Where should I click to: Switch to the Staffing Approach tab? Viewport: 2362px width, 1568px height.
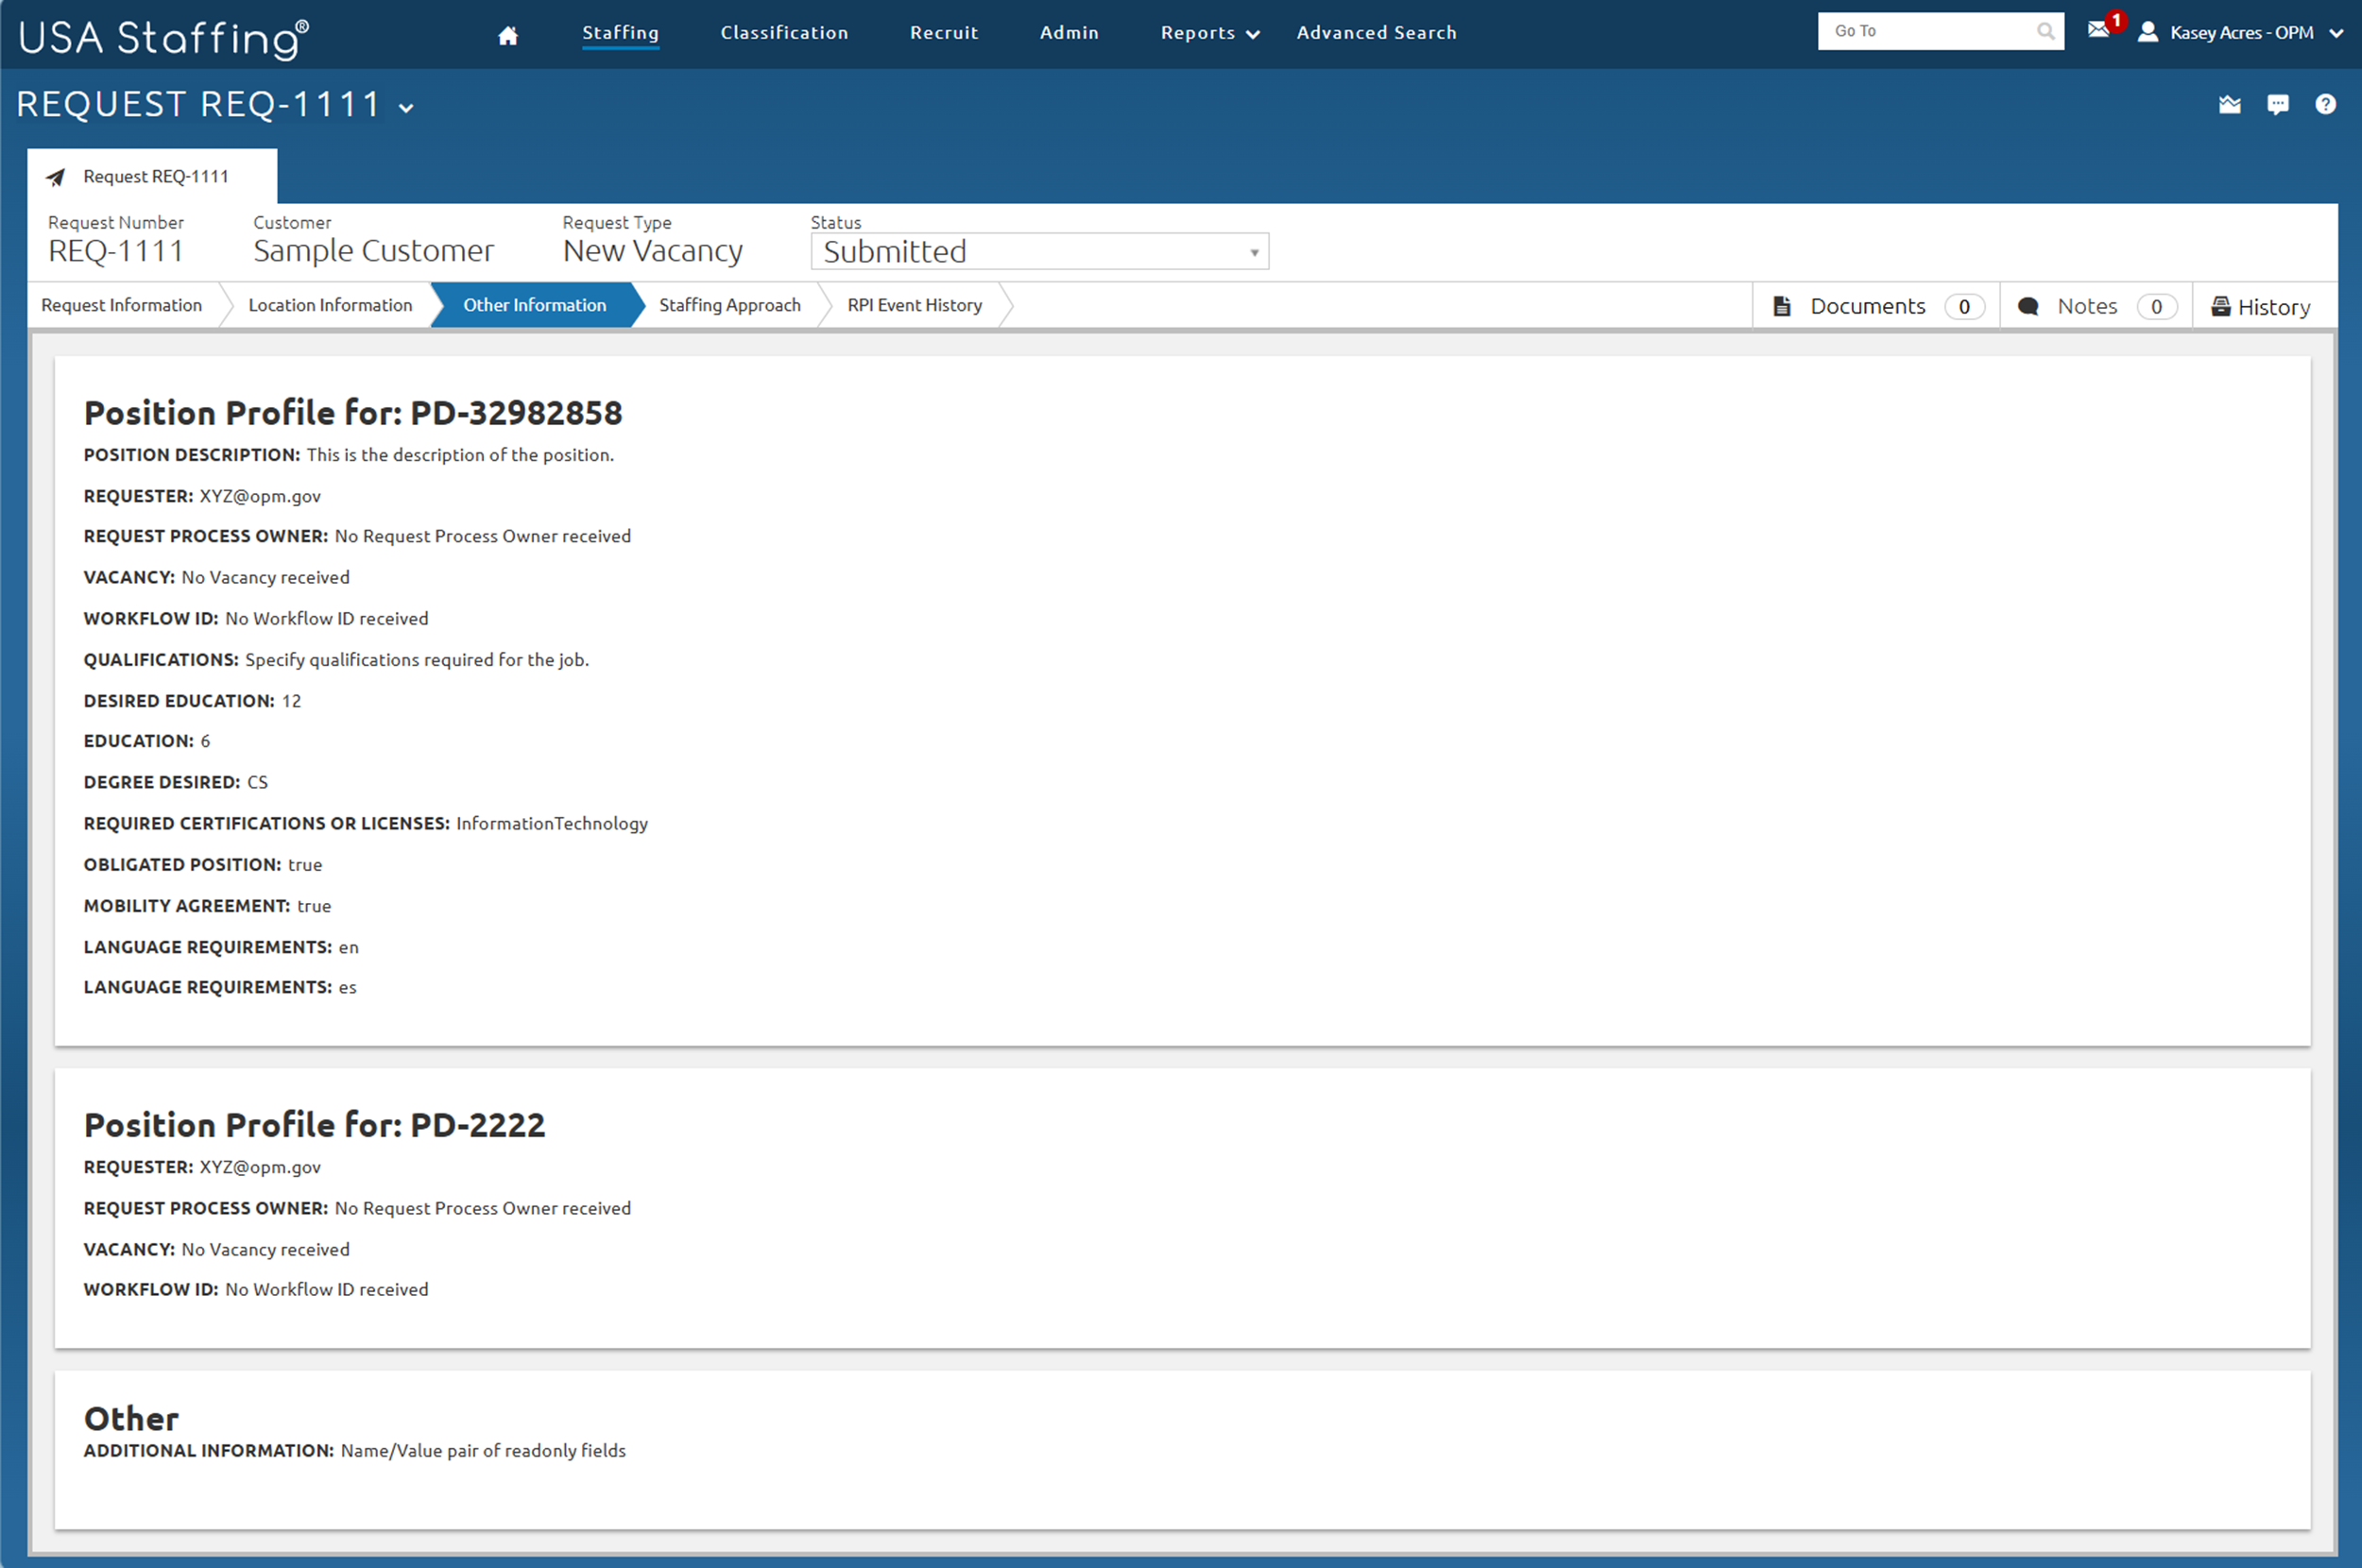tap(729, 305)
